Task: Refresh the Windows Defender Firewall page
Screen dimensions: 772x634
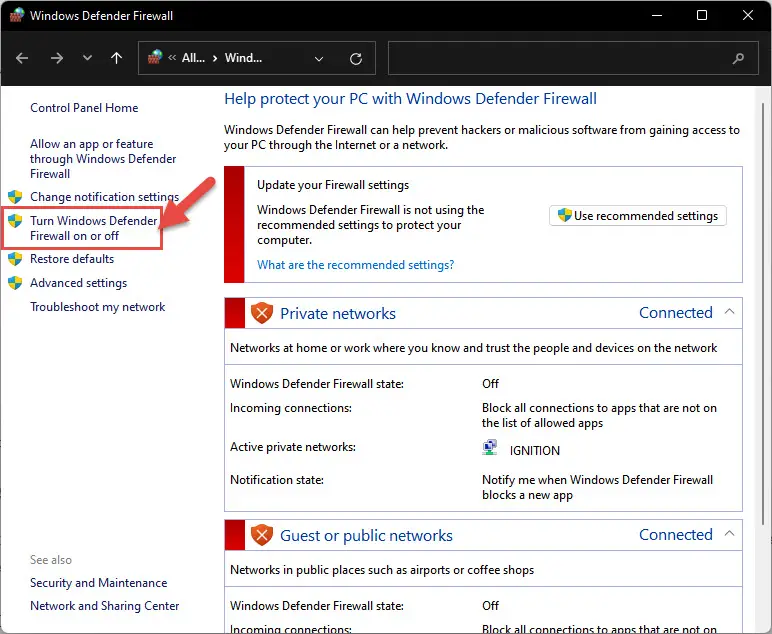Action: [x=356, y=59]
